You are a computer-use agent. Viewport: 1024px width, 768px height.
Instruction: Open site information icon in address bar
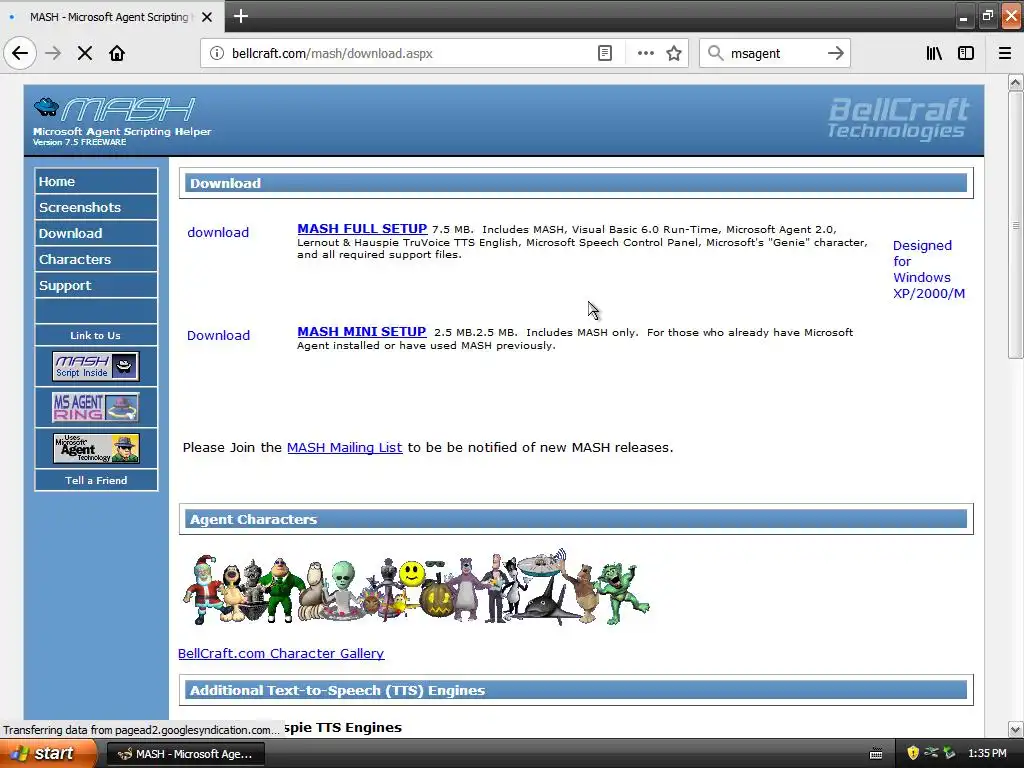pos(216,53)
